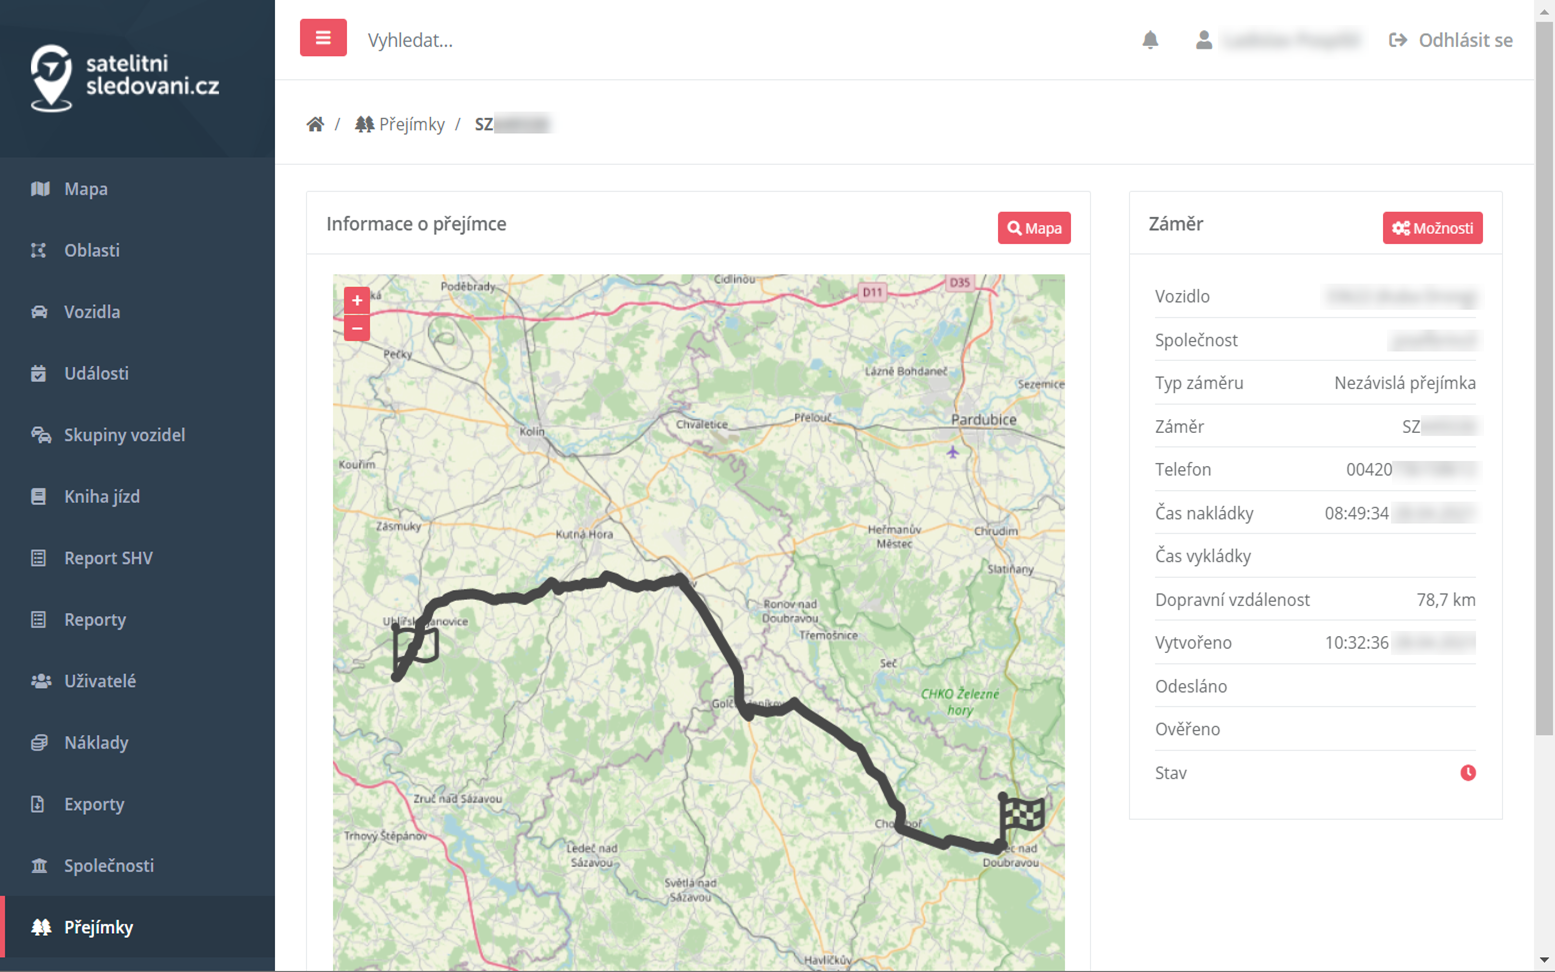The image size is (1555, 972).
Task: Click the route start flag marker
Action: pos(416,645)
